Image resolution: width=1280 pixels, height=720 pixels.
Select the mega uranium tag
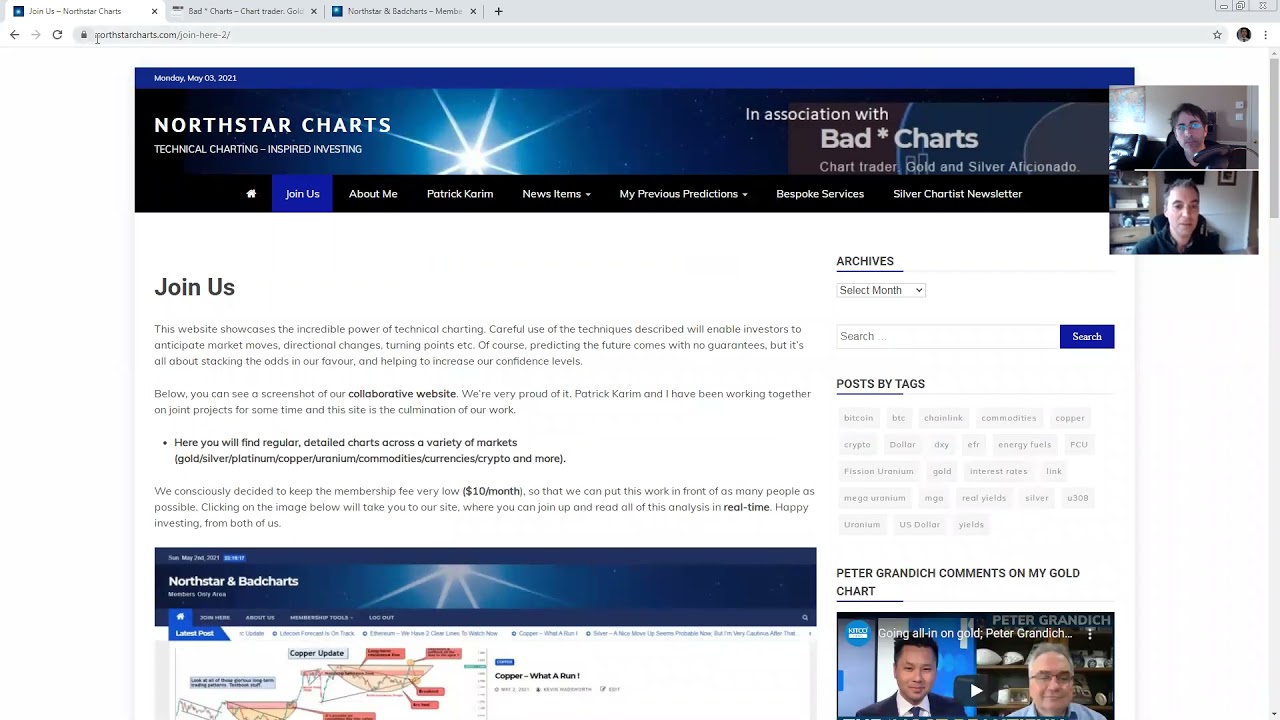(875, 498)
